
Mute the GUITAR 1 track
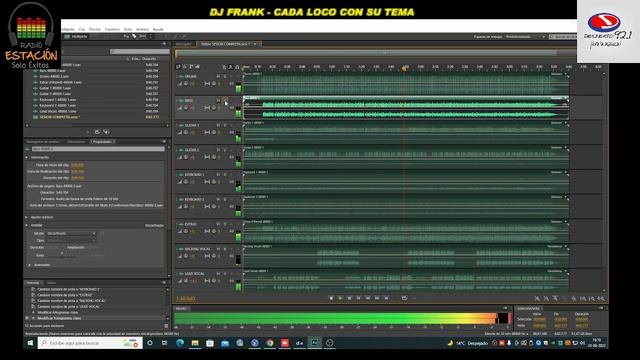pyautogui.click(x=218, y=125)
